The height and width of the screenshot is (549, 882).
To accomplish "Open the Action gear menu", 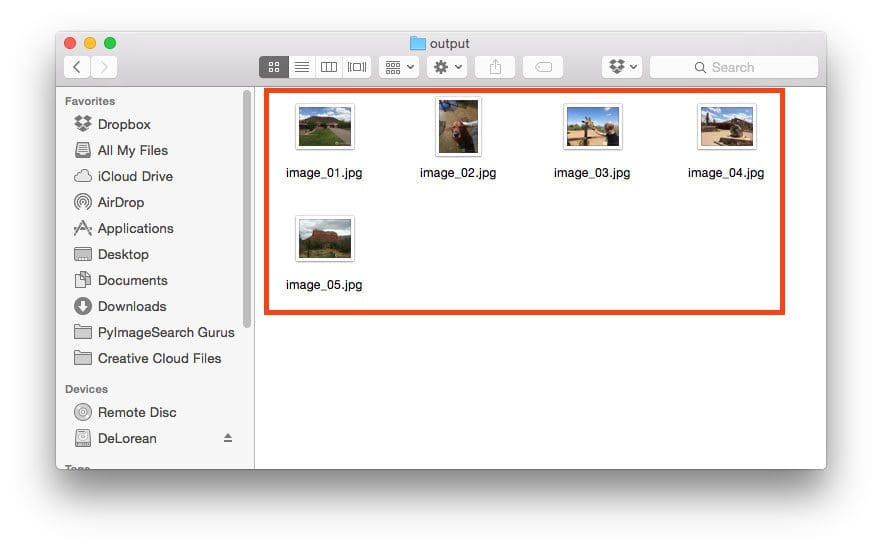I will pyautogui.click(x=447, y=67).
